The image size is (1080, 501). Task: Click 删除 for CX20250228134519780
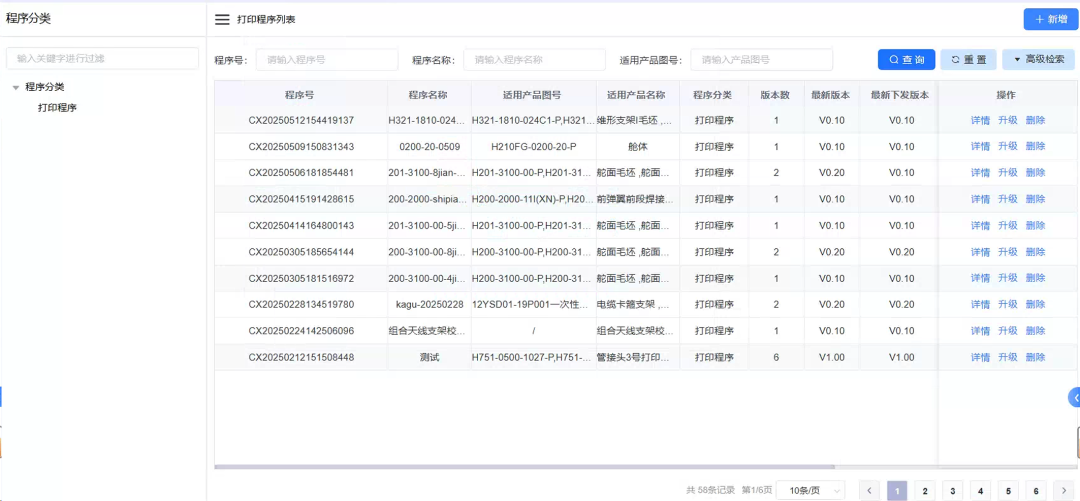[x=1035, y=304]
